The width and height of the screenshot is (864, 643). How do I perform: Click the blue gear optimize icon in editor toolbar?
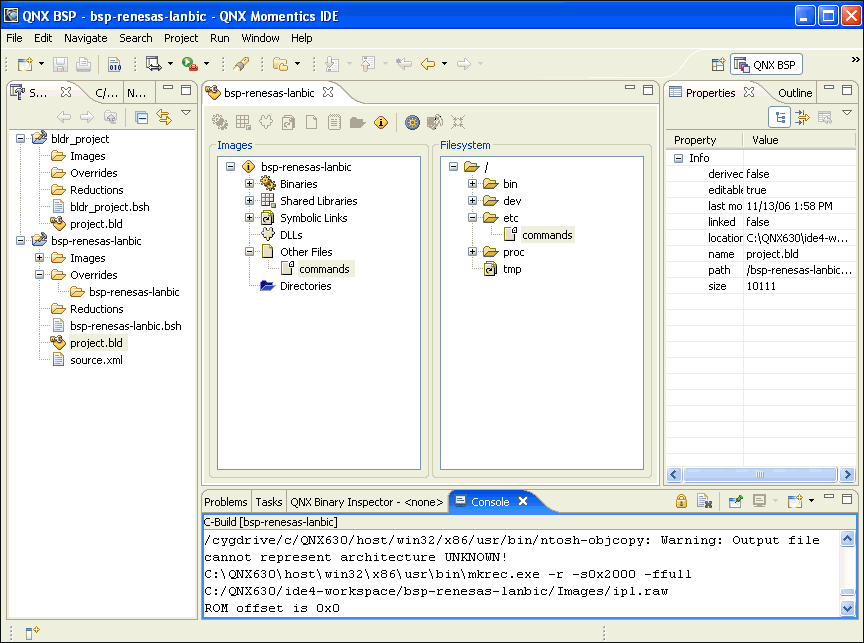[x=412, y=122]
